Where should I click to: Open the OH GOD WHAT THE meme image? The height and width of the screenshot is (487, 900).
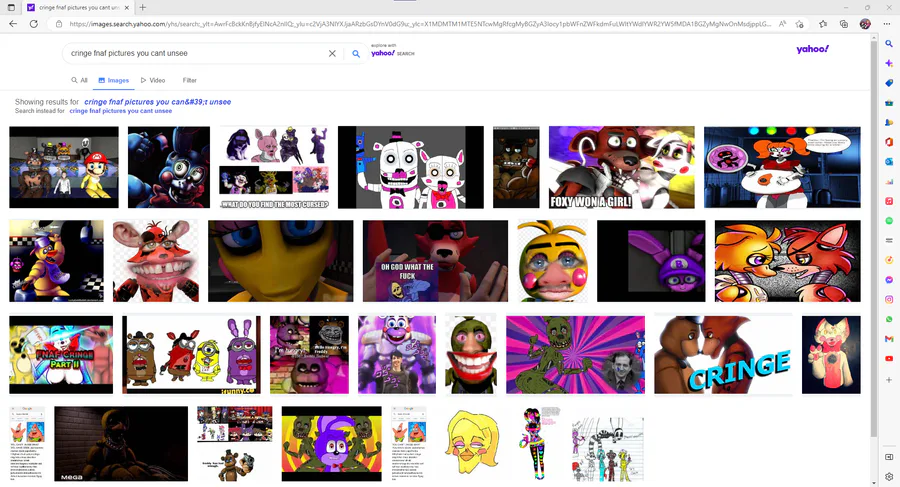click(435, 261)
